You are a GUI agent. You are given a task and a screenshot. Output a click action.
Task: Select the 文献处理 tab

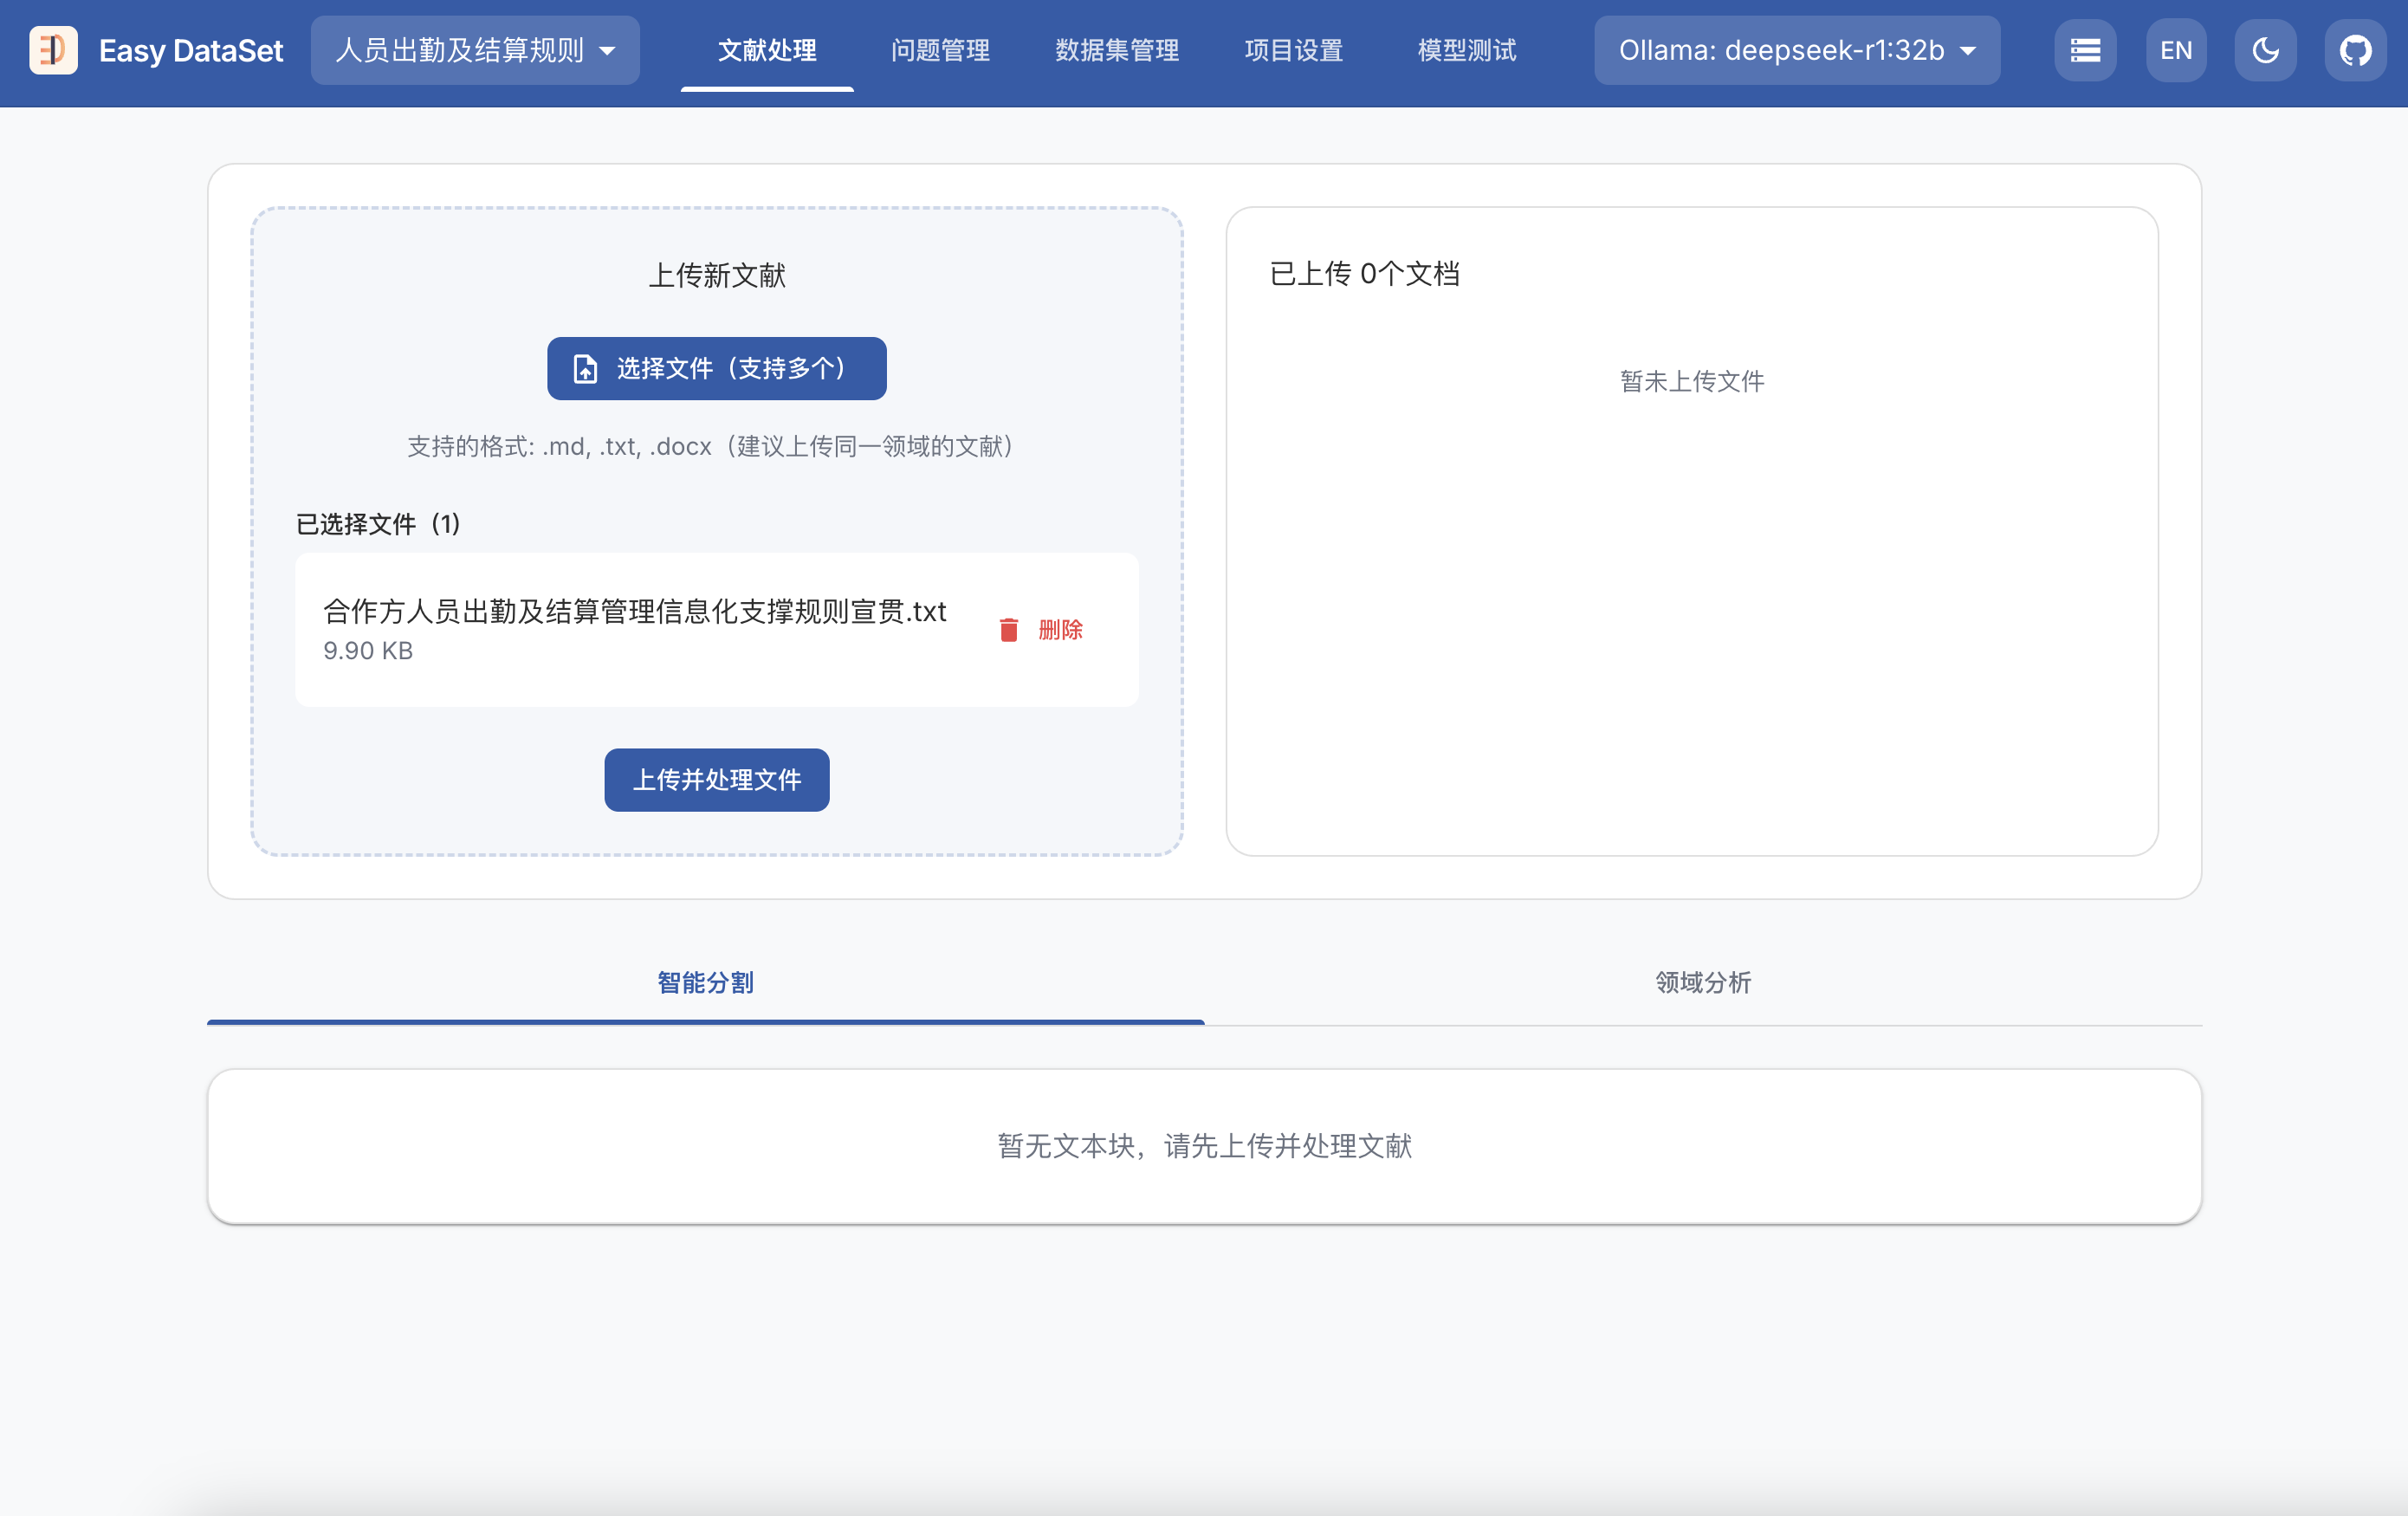[767, 50]
